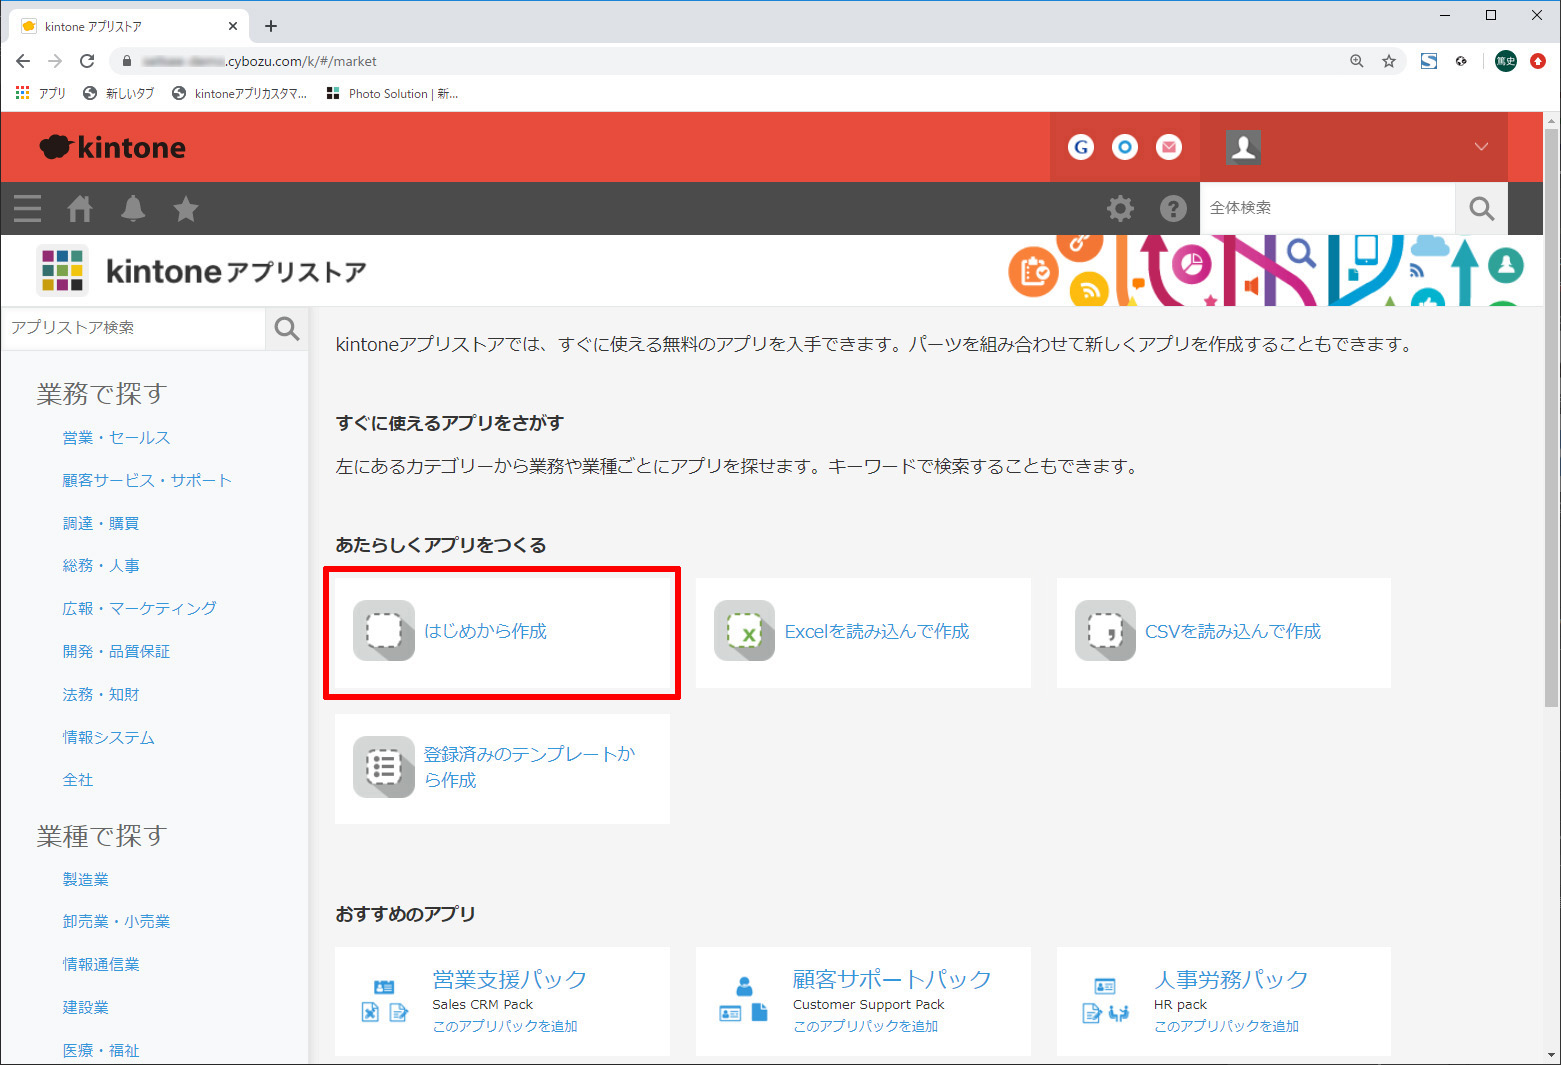Click the CSV import app icon

[1105, 631]
